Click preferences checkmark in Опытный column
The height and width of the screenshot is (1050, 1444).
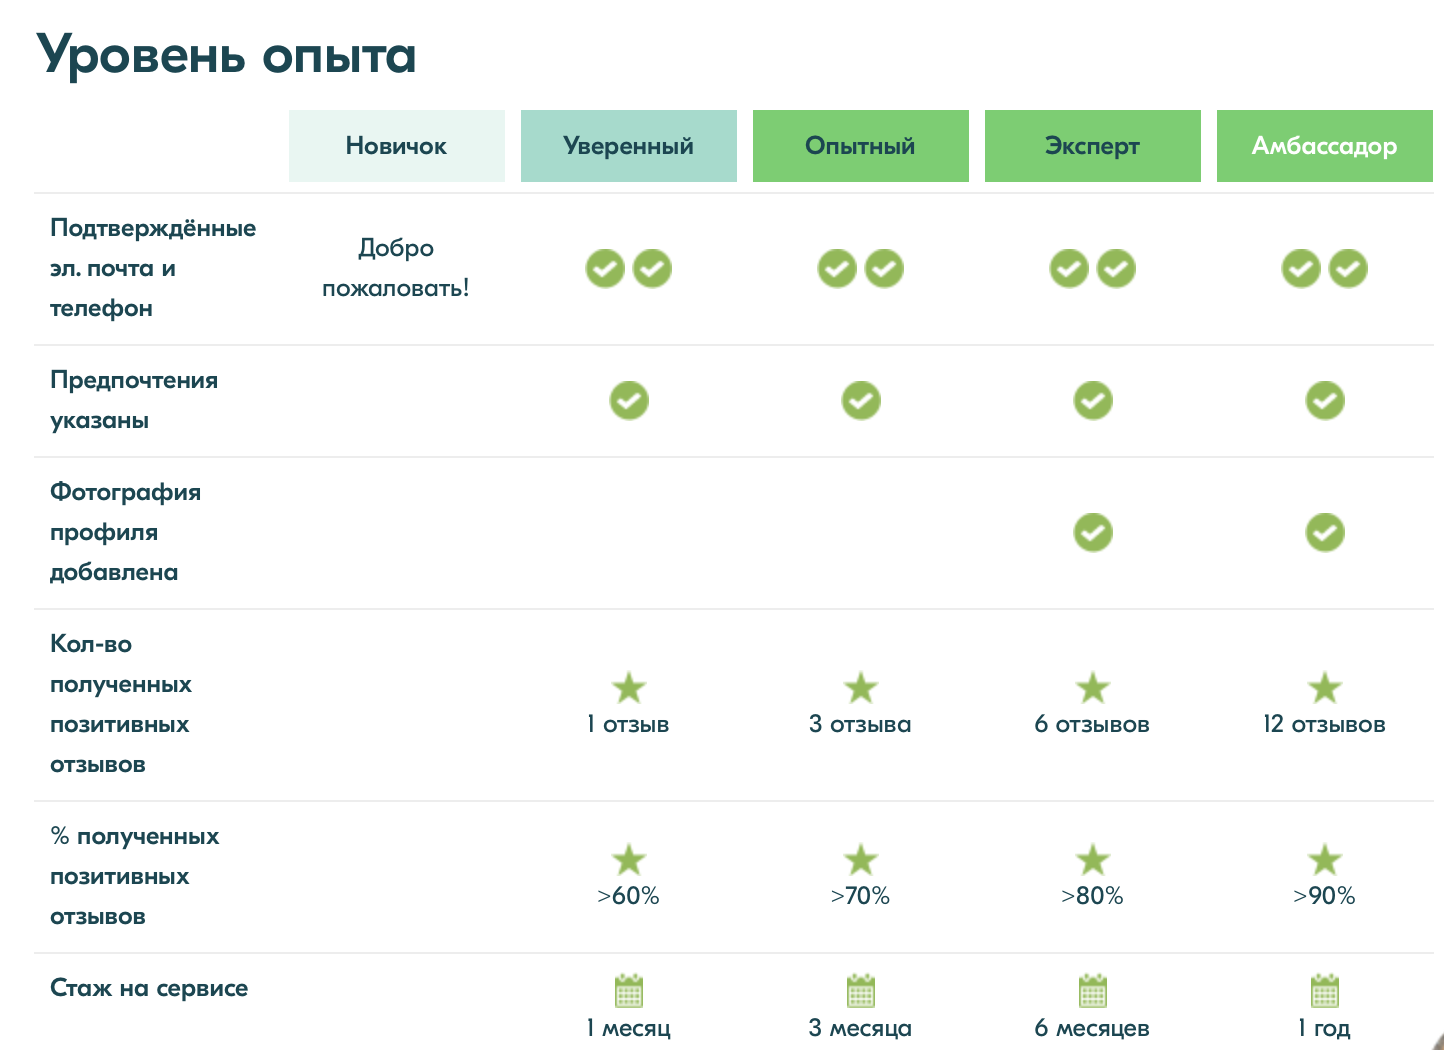click(x=861, y=401)
